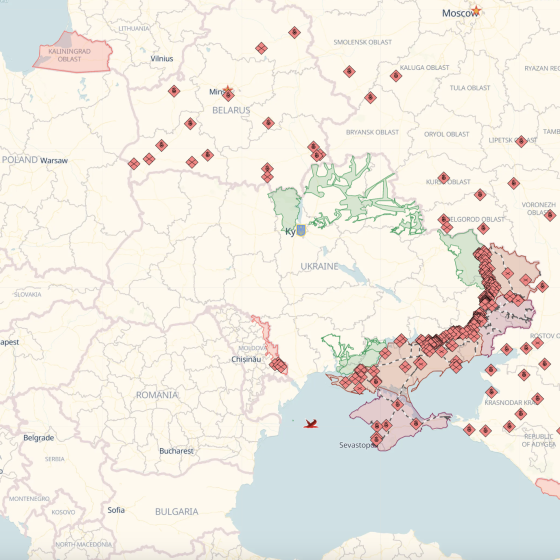Image resolution: width=560 pixels, height=560 pixels.
Task: Select the Belgrade city label
Action: (39, 438)
